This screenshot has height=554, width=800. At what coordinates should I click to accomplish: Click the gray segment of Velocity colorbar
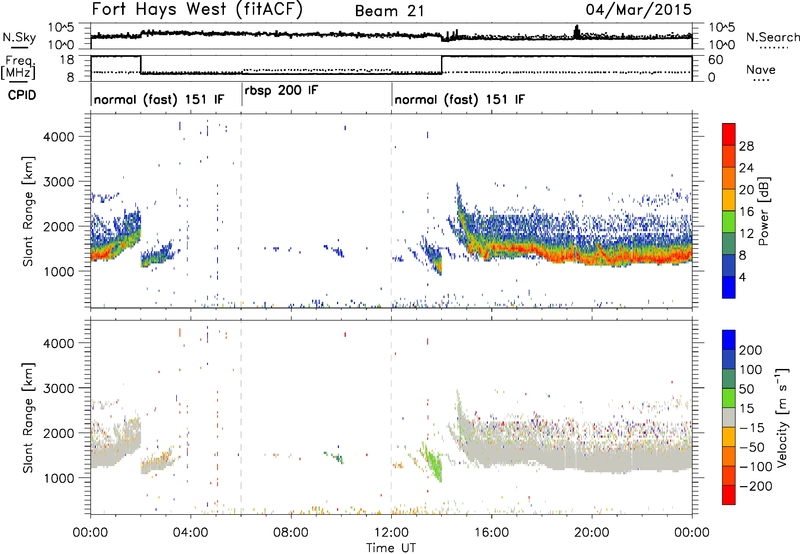[x=729, y=417]
